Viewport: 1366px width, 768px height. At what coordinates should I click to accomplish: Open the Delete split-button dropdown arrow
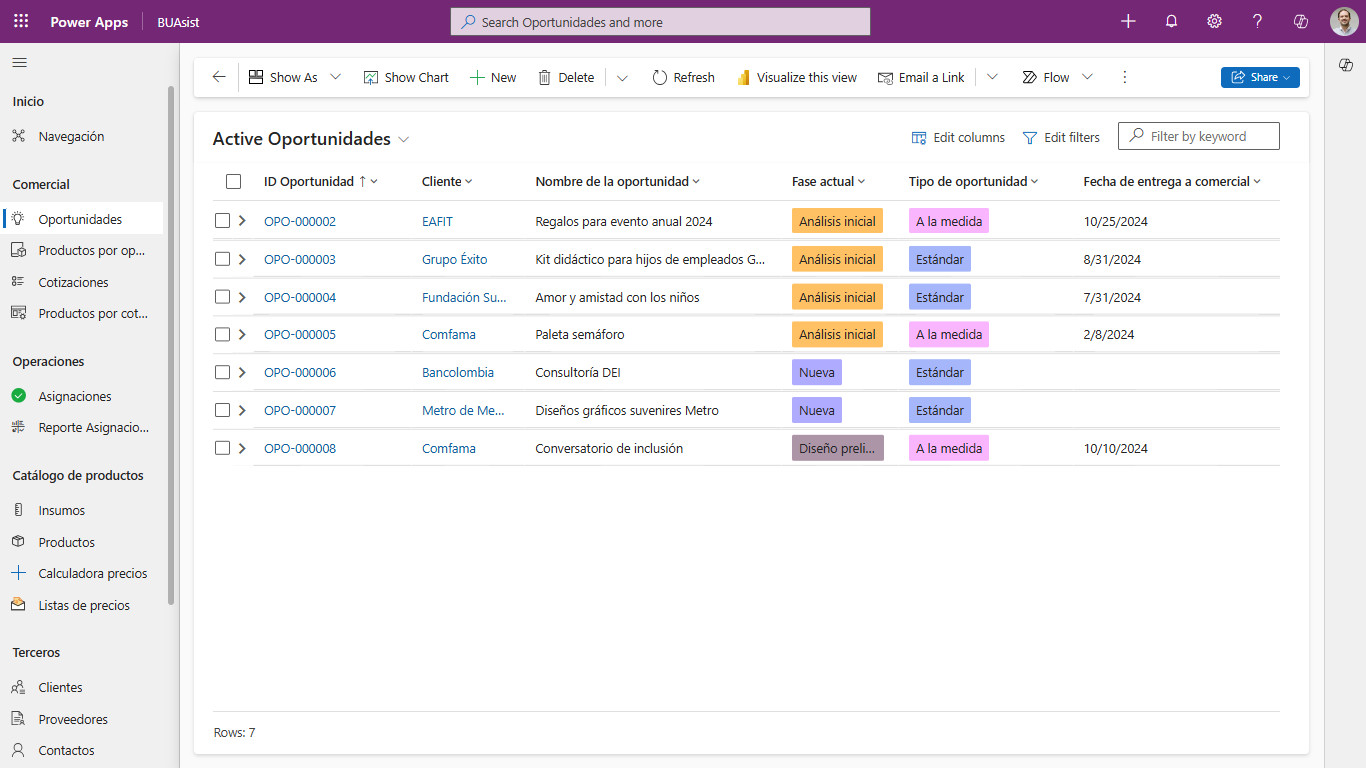[x=622, y=77]
